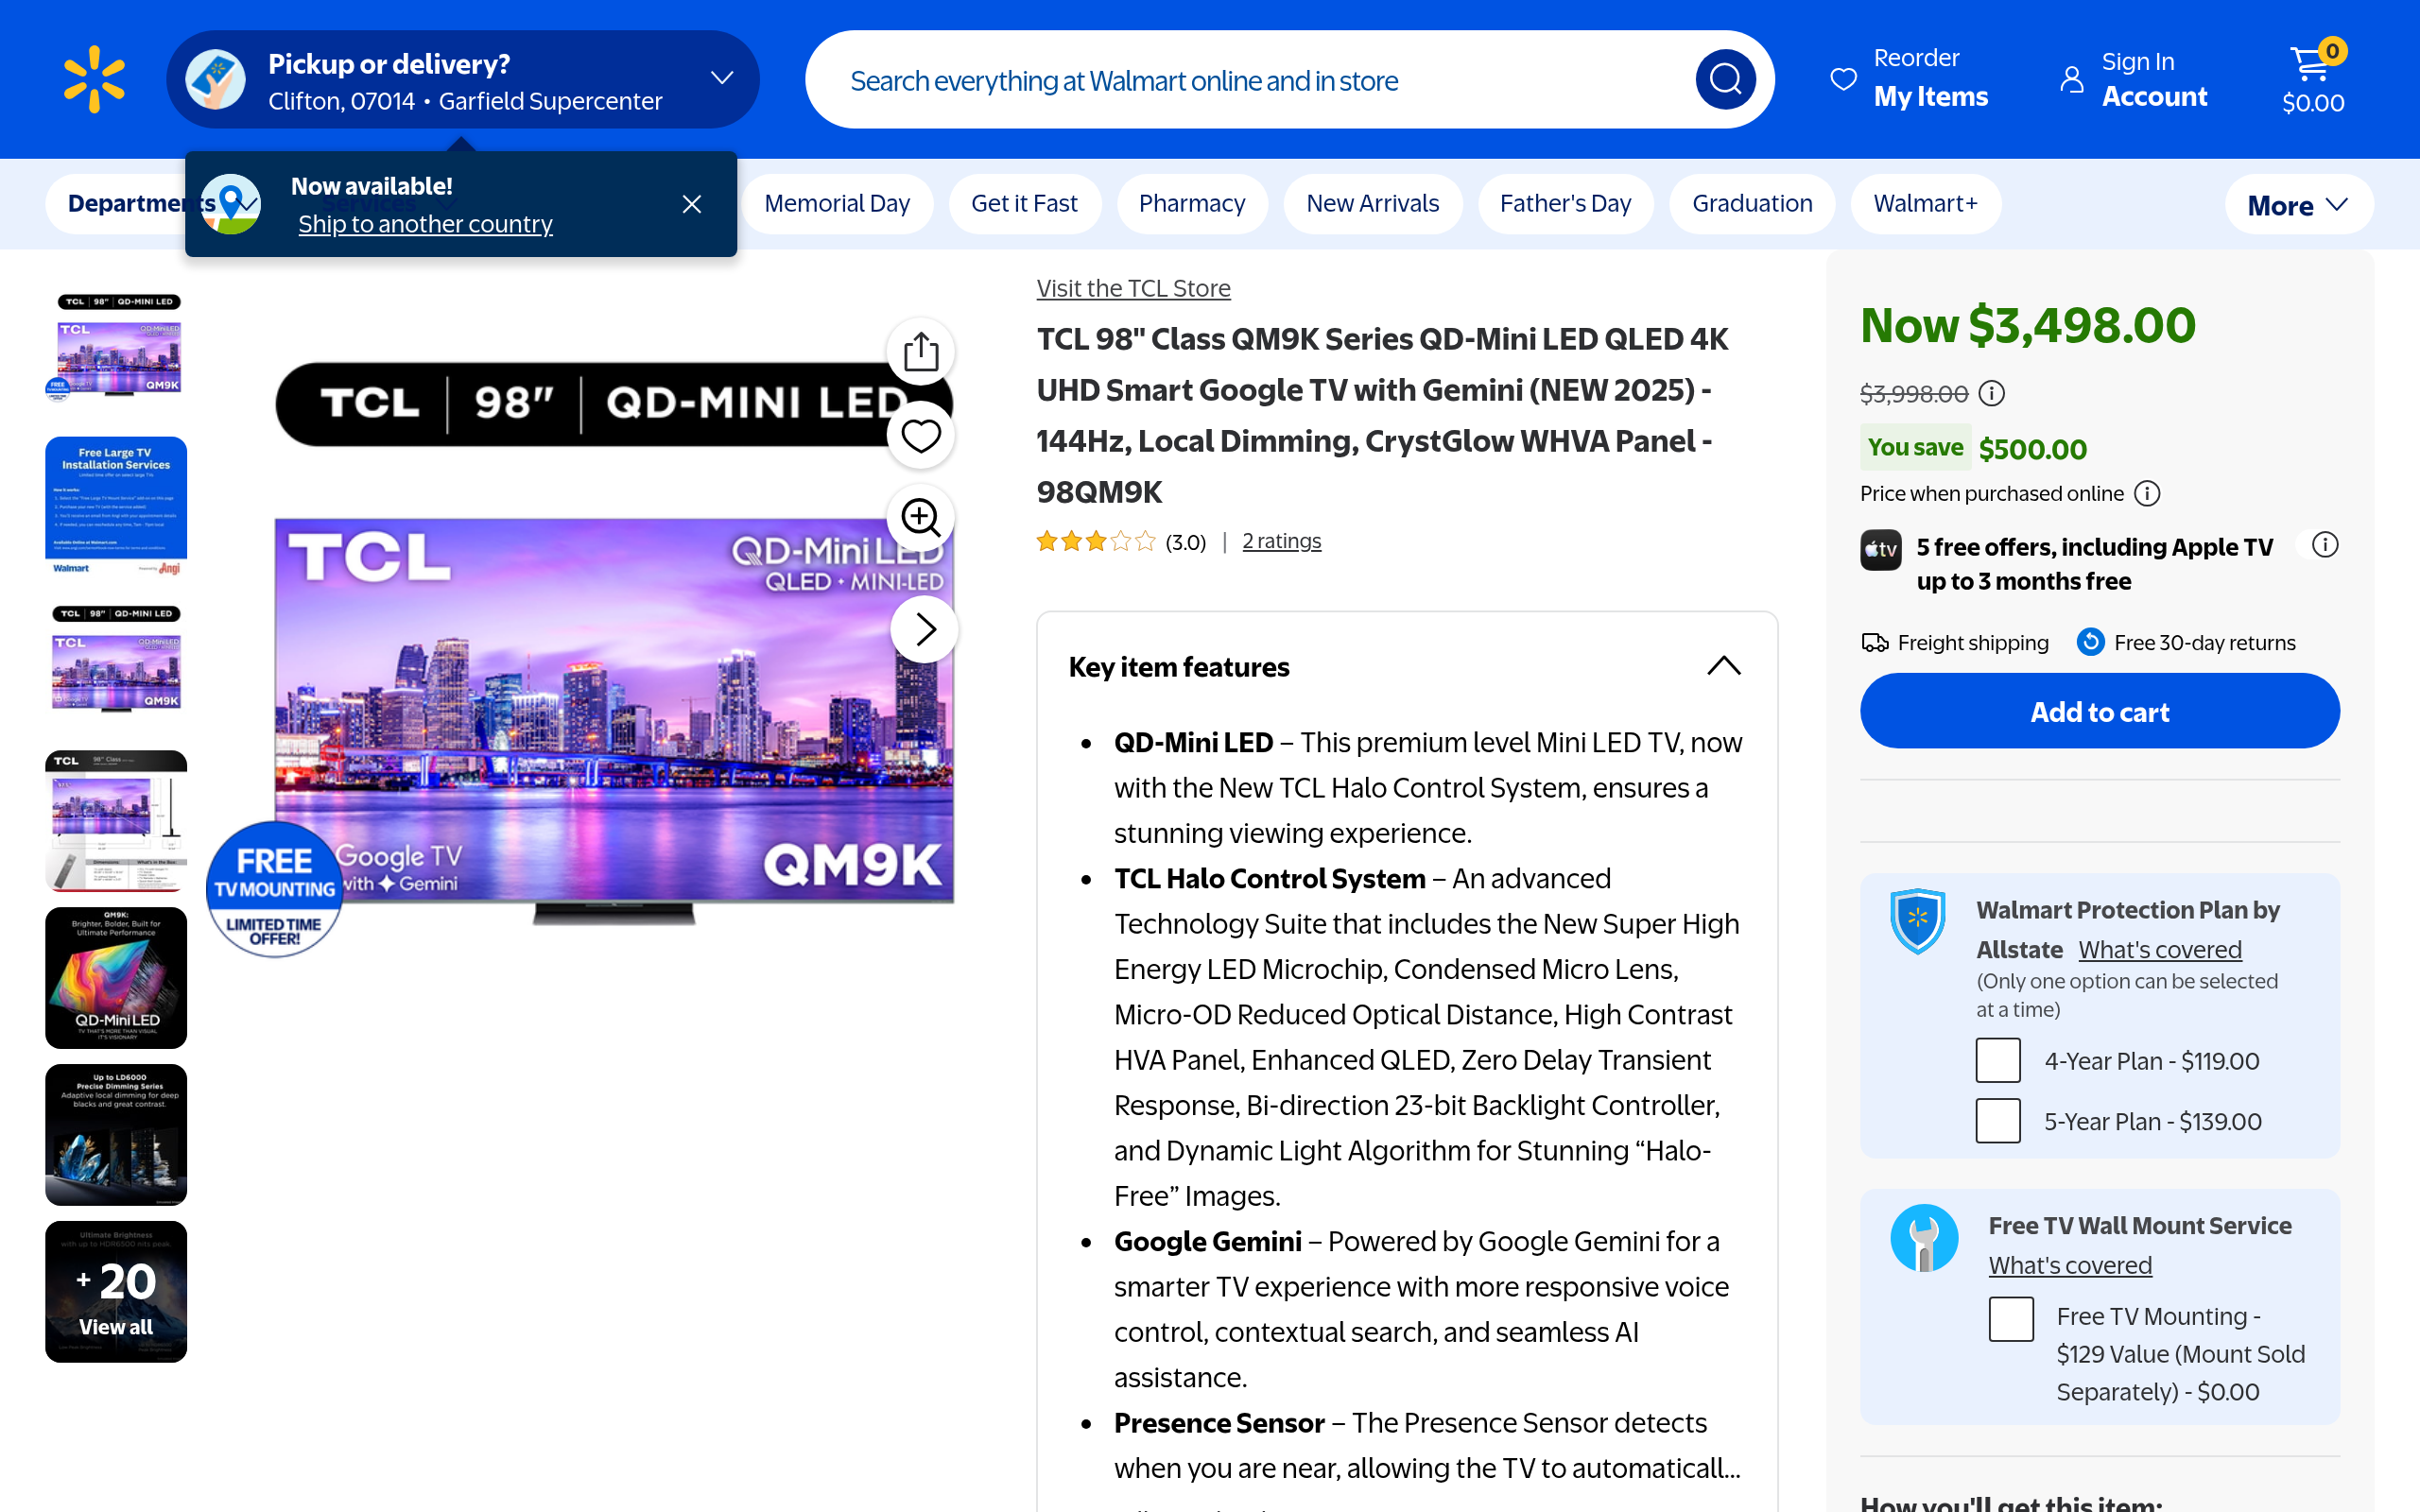This screenshot has width=2420, height=1512.
Task: Open the Departments menu
Action: point(116,204)
